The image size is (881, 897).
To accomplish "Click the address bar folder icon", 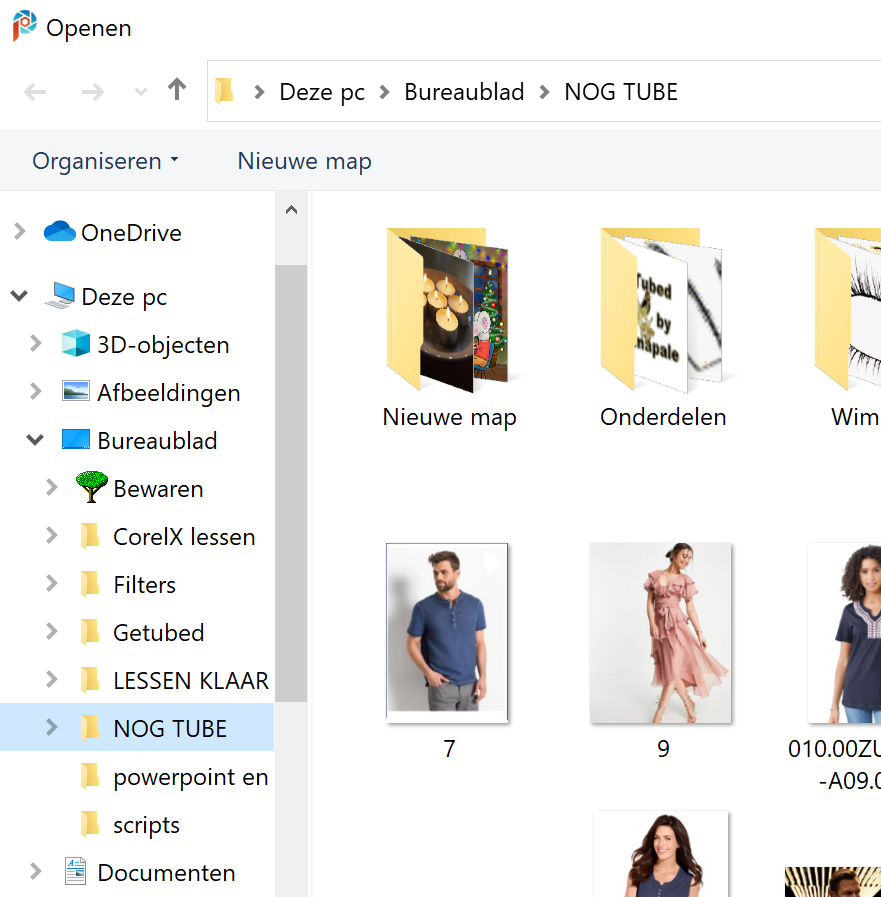I will pos(224,91).
